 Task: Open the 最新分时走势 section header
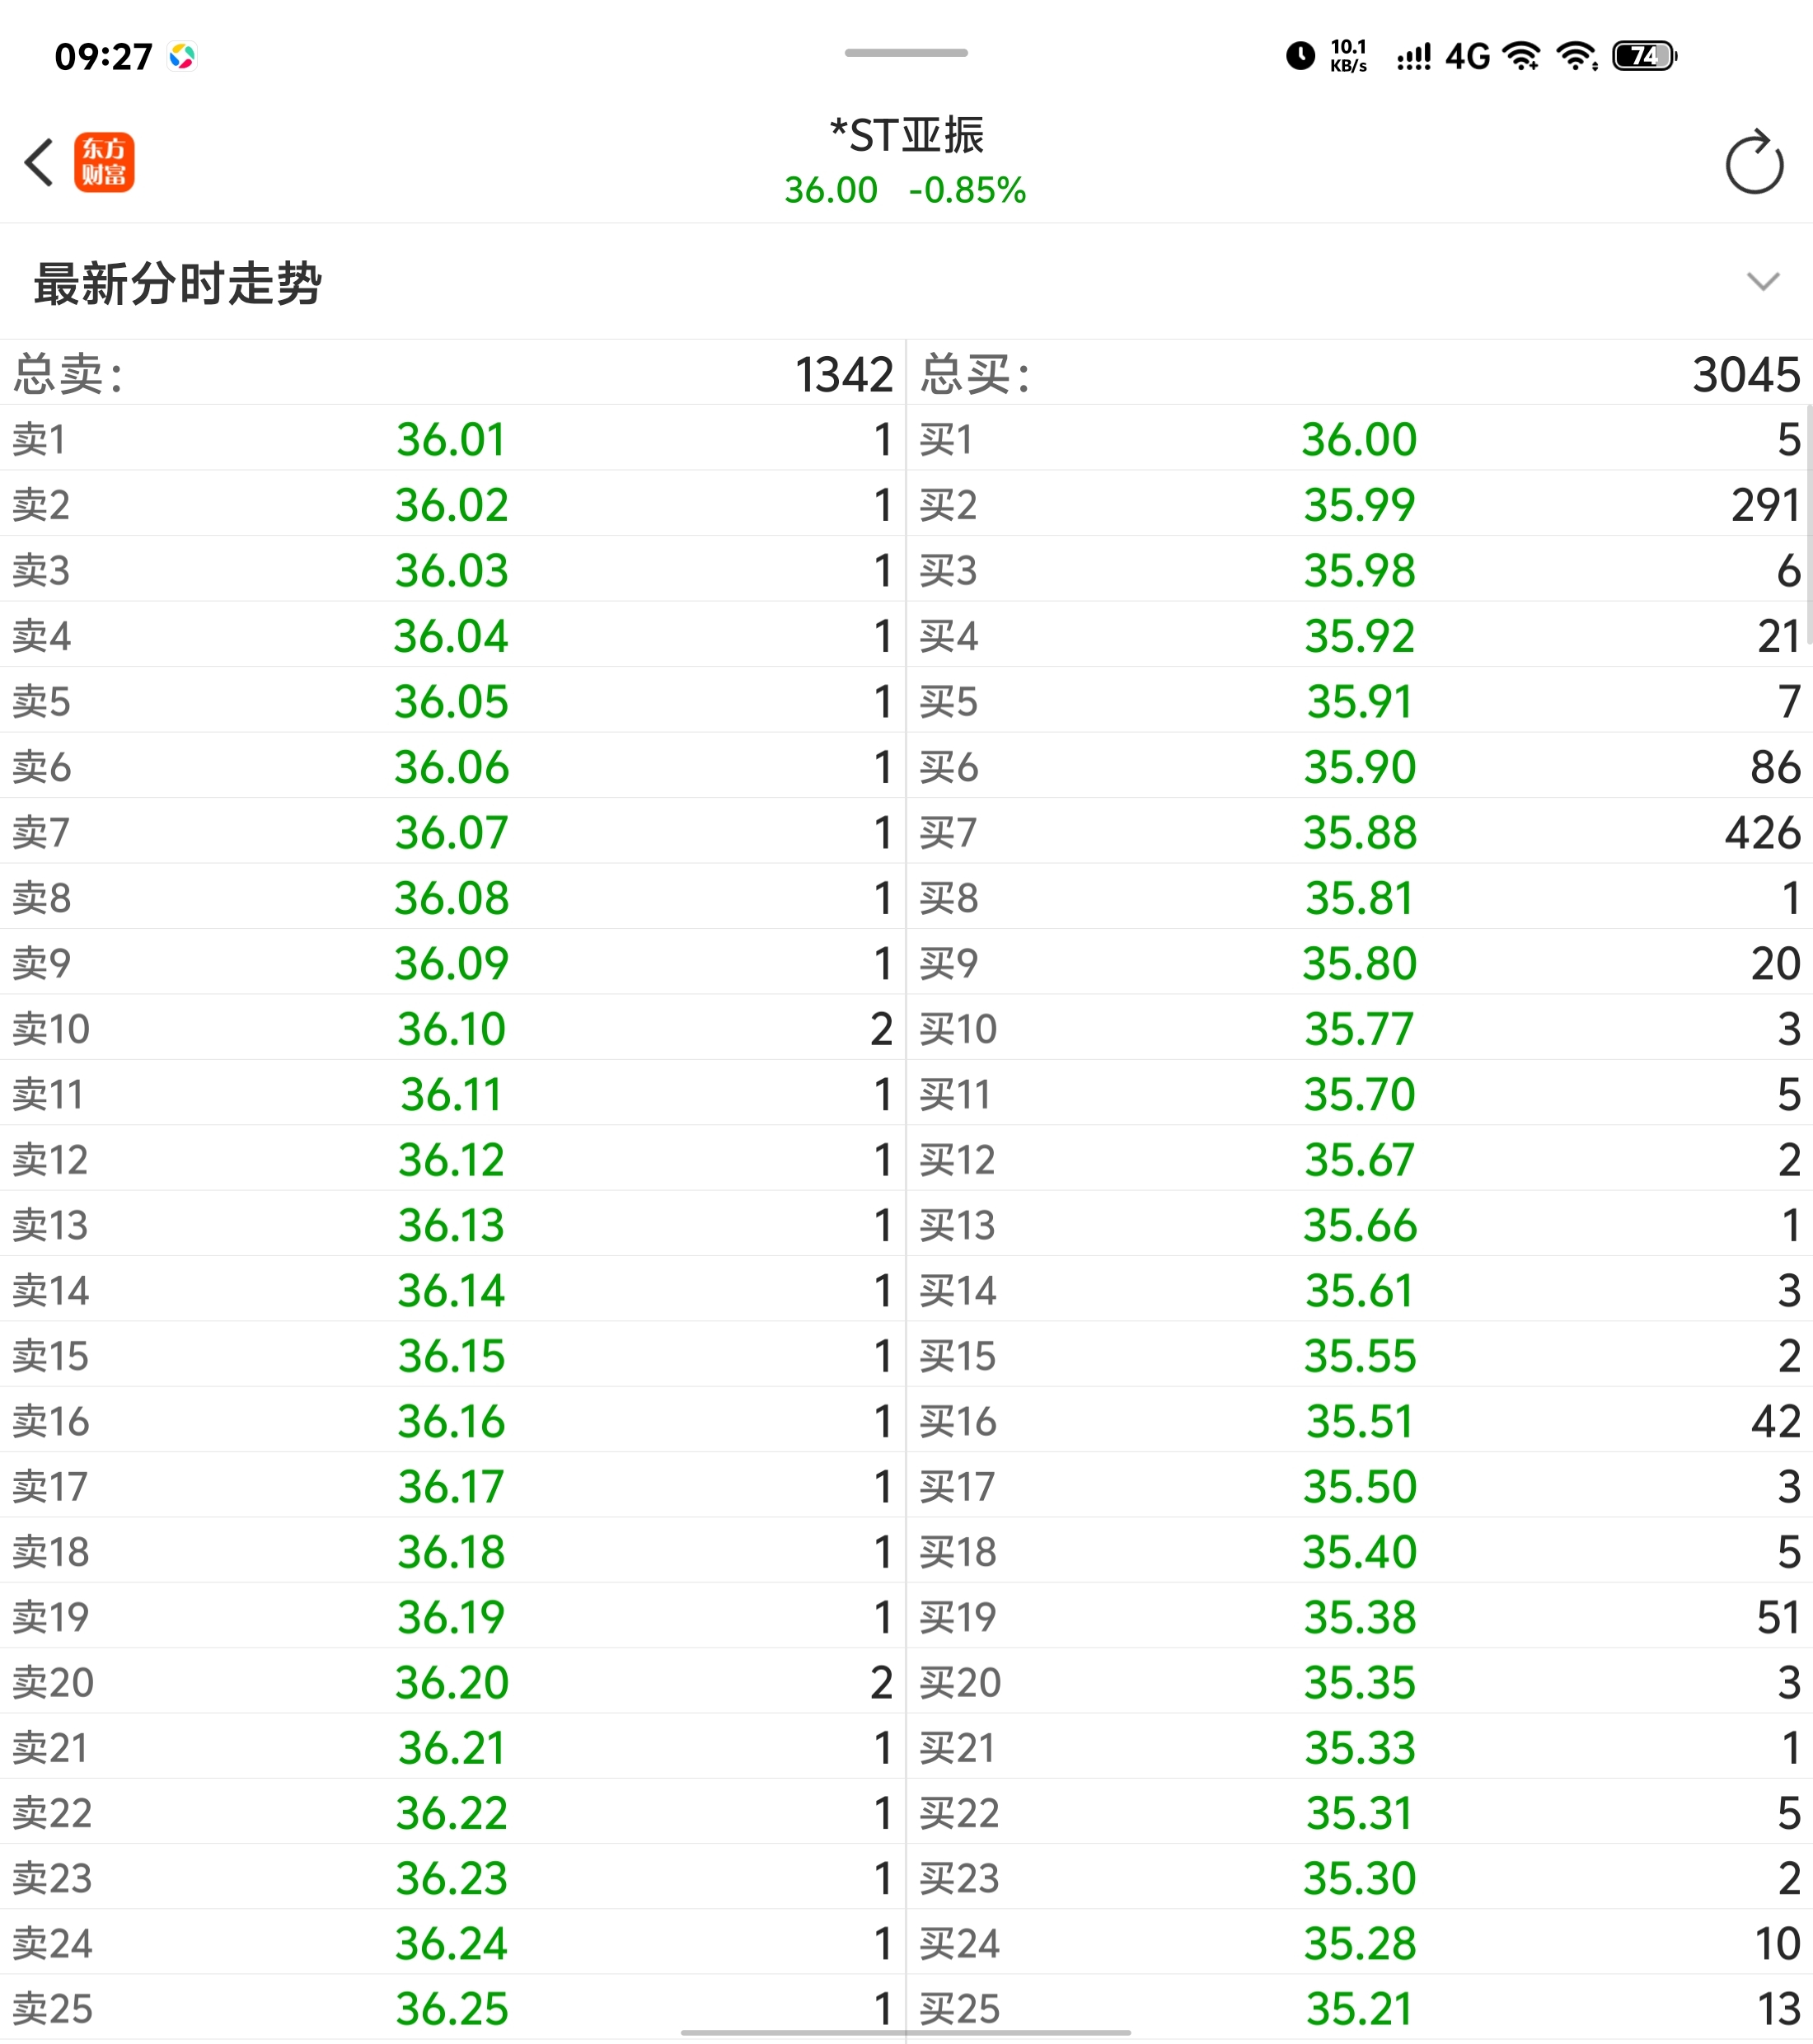click(x=178, y=284)
